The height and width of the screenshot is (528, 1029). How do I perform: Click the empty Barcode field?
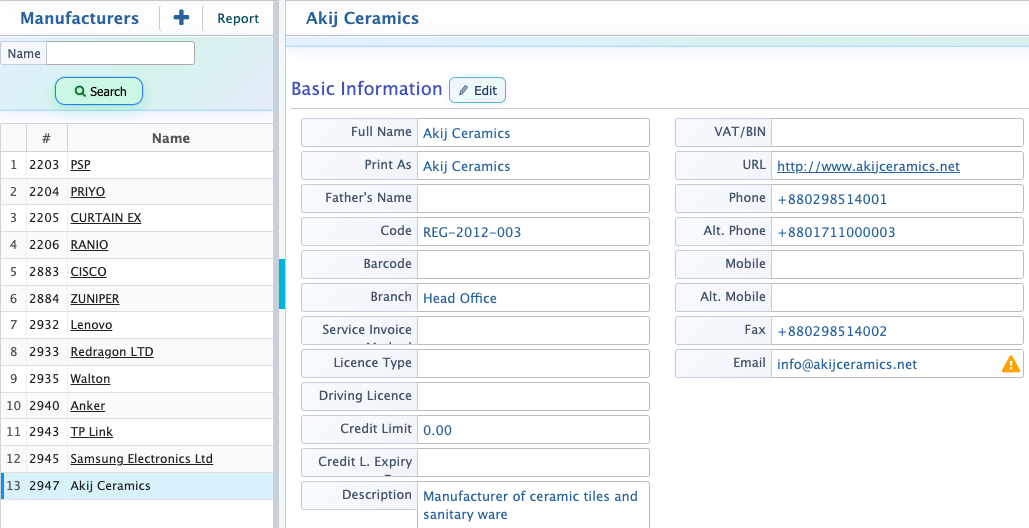click(x=533, y=264)
